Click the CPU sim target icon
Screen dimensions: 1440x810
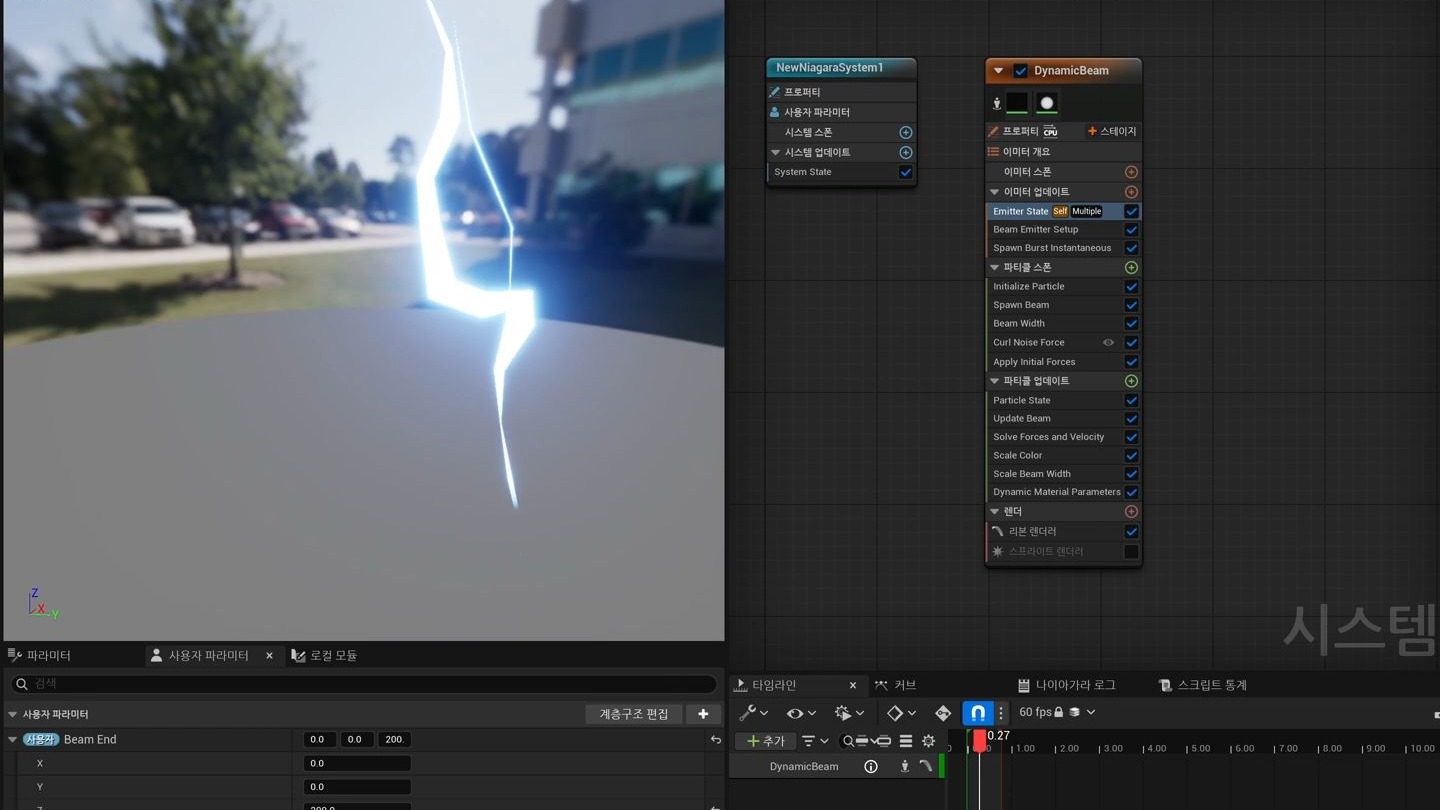(1050, 132)
